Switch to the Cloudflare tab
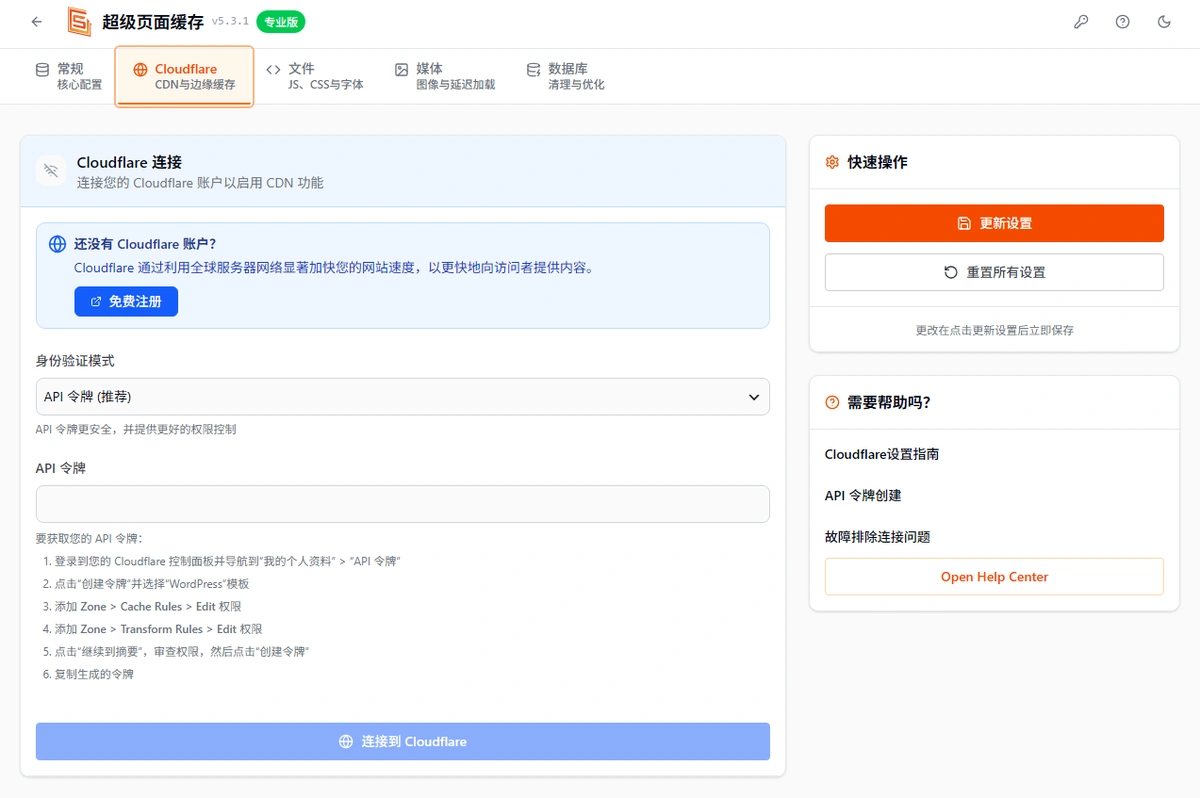Screen dimensions: 1200x798 (x=185, y=76)
